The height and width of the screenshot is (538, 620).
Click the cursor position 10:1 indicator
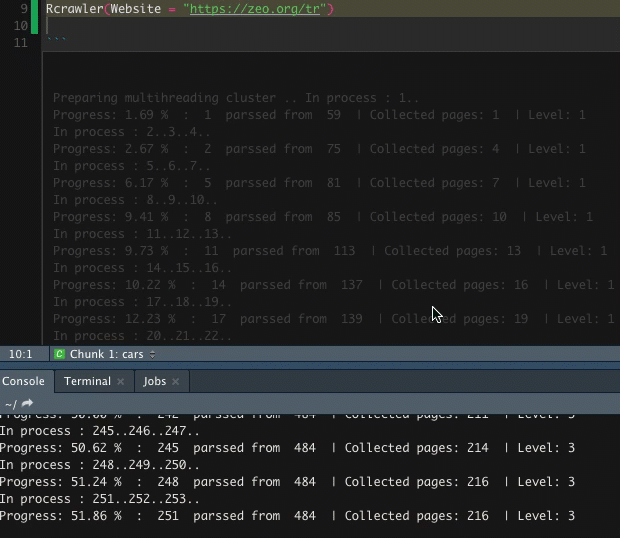click(21, 354)
